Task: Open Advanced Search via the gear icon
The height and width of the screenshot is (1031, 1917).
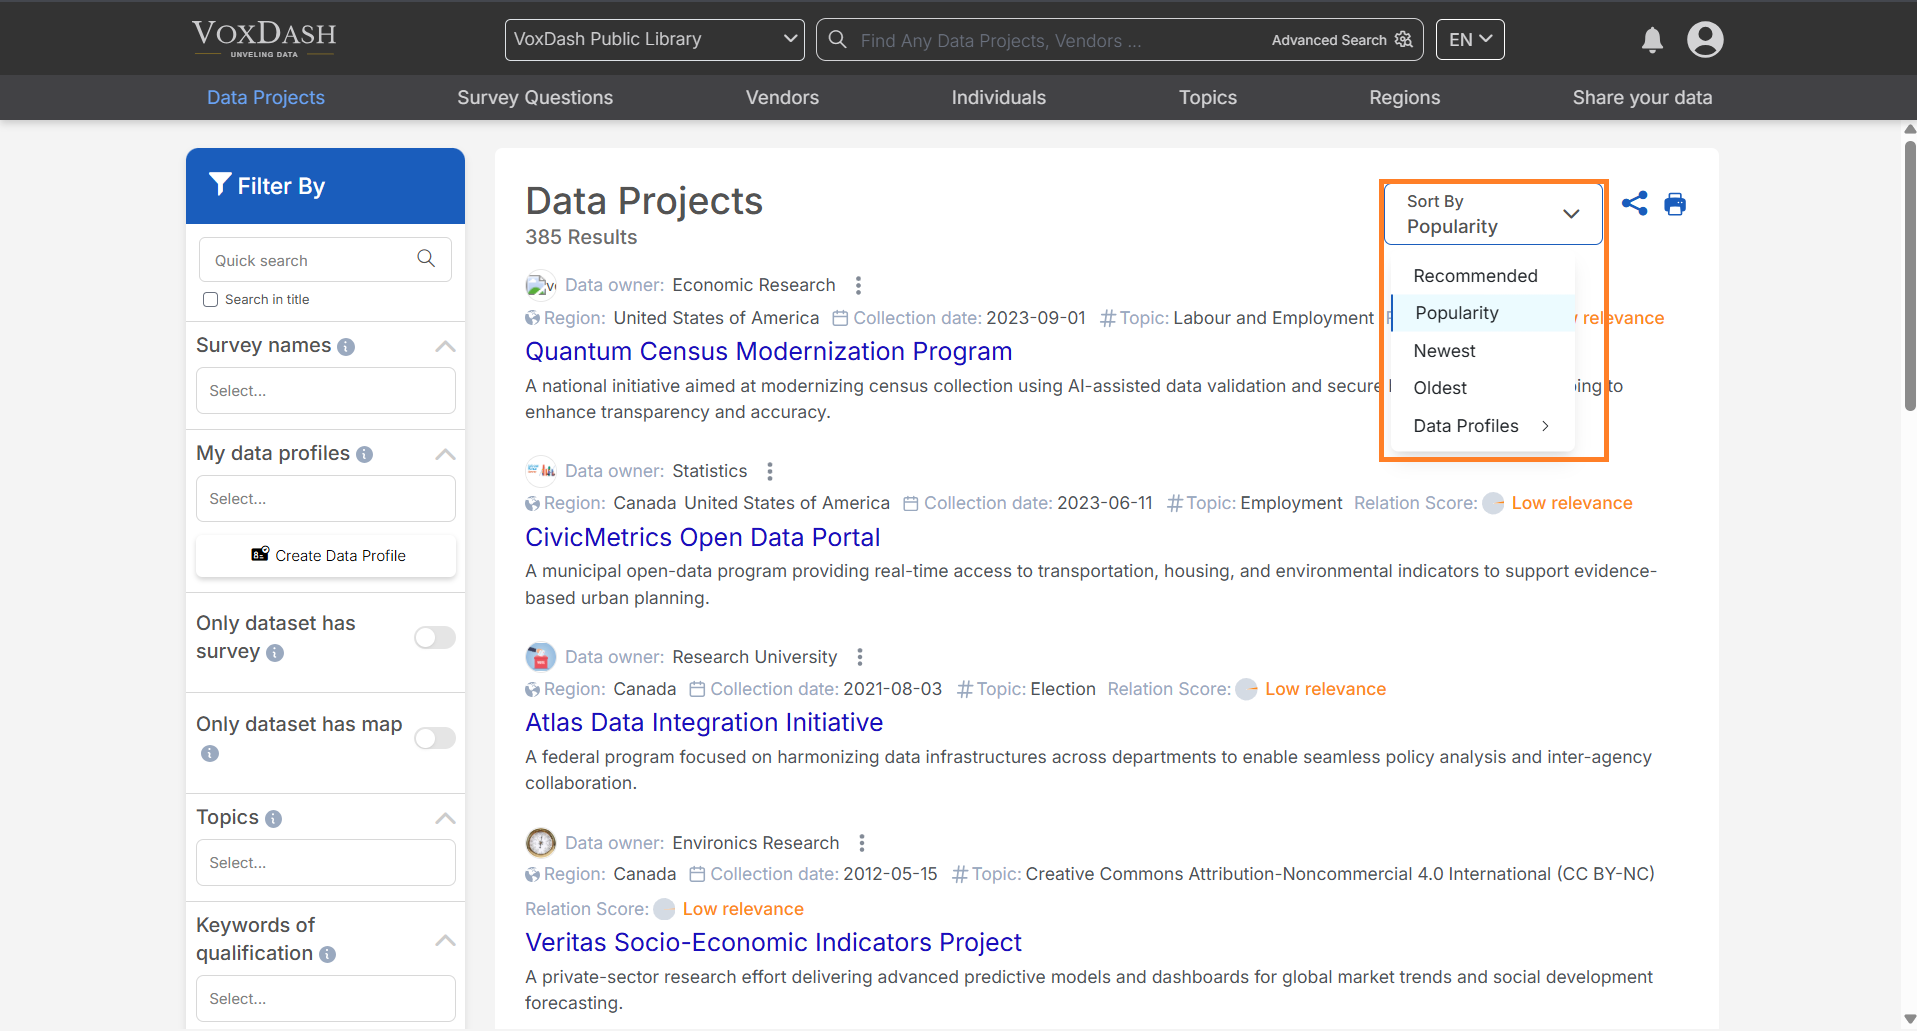Action: point(1402,39)
